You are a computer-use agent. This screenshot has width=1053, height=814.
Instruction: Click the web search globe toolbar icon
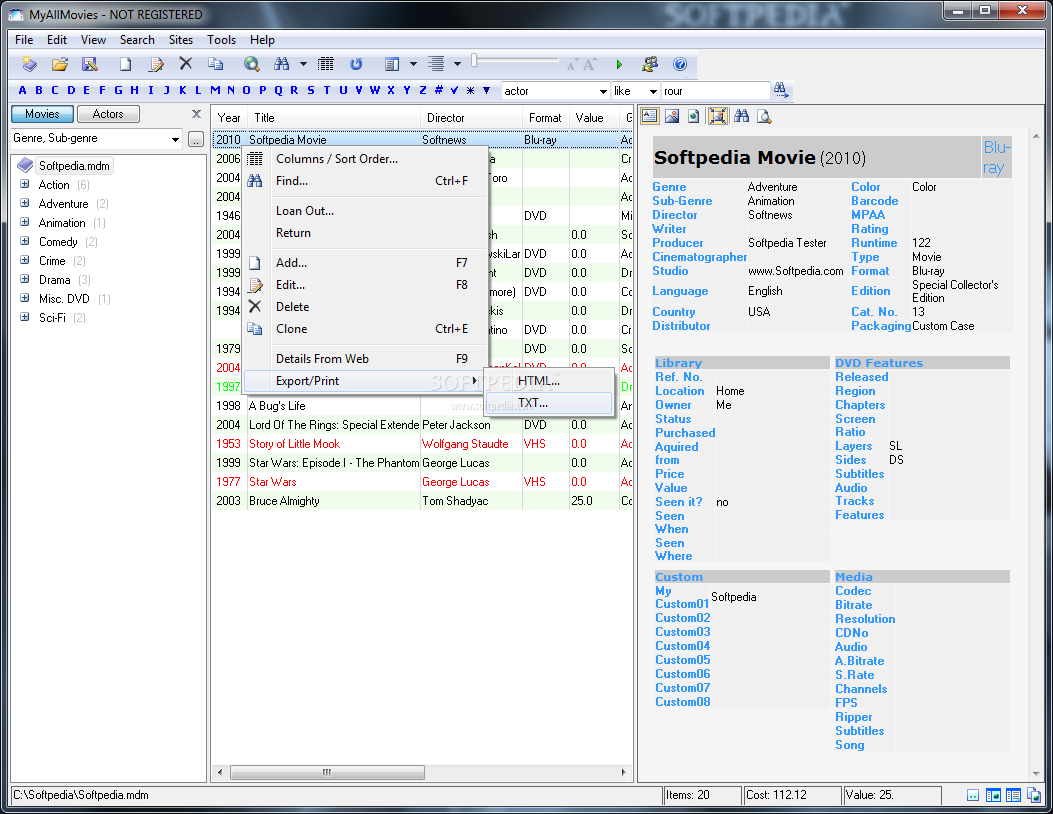[x=251, y=64]
